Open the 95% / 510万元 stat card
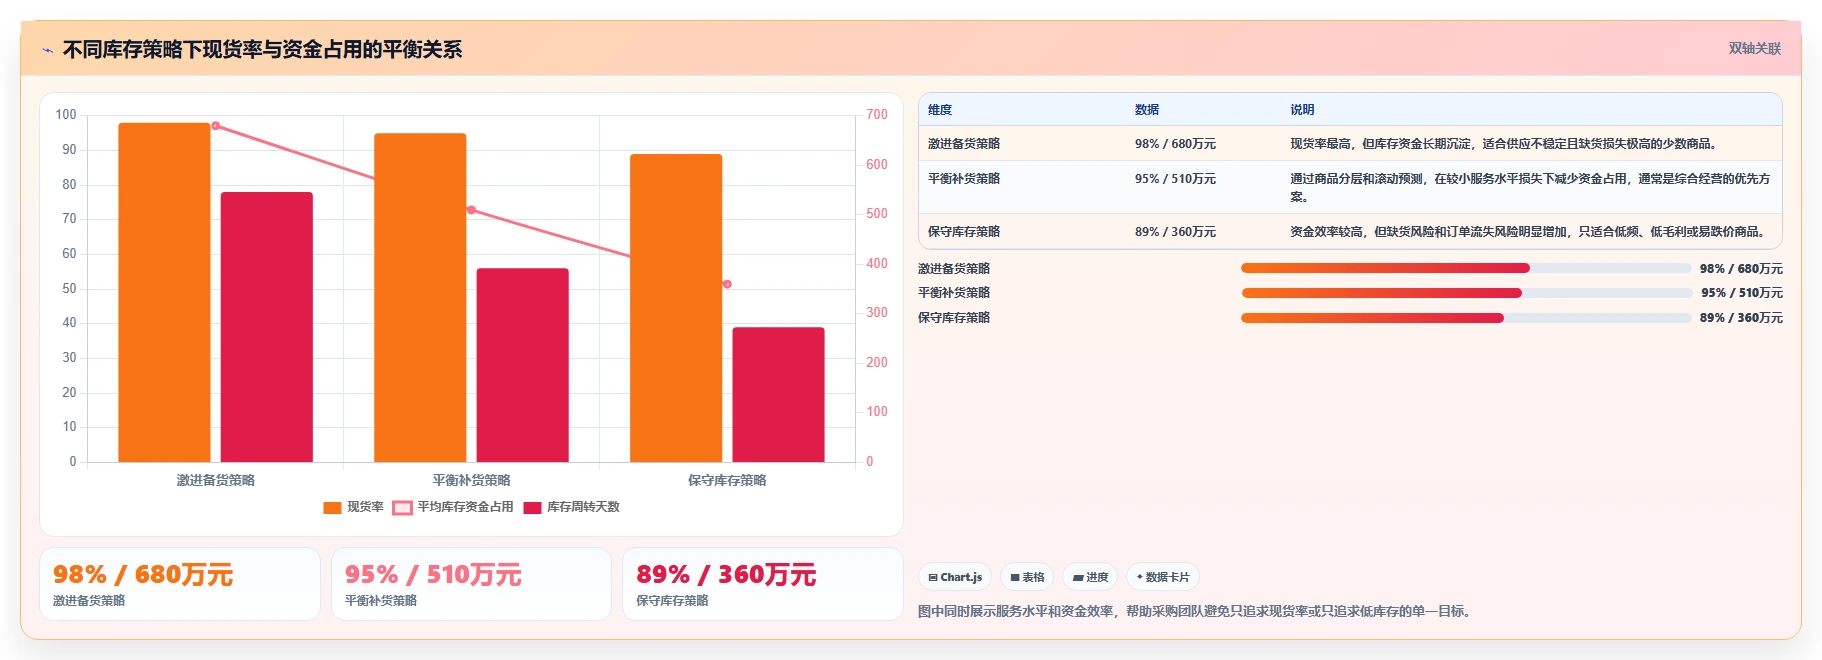Viewport: 1822px width, 660px height. coord(471,584)
